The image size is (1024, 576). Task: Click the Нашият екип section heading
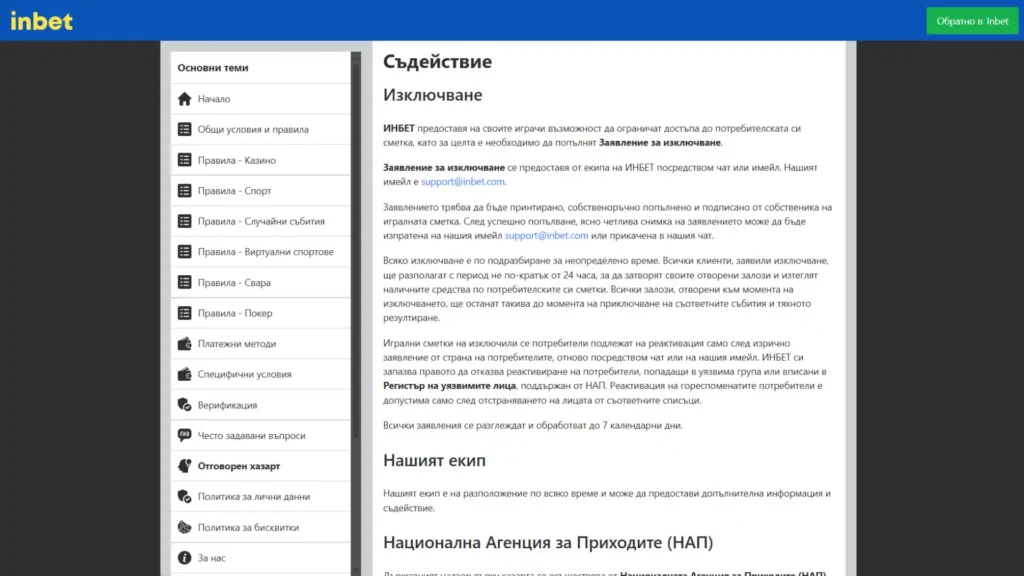[434, 460]
